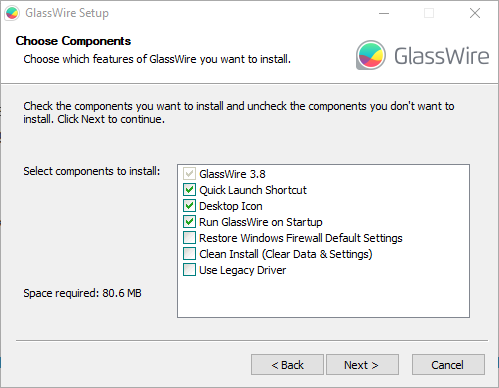Enable the Use Legacy Driver option
This screenshot has width=499, height=388.
click(x=189, y=270)
